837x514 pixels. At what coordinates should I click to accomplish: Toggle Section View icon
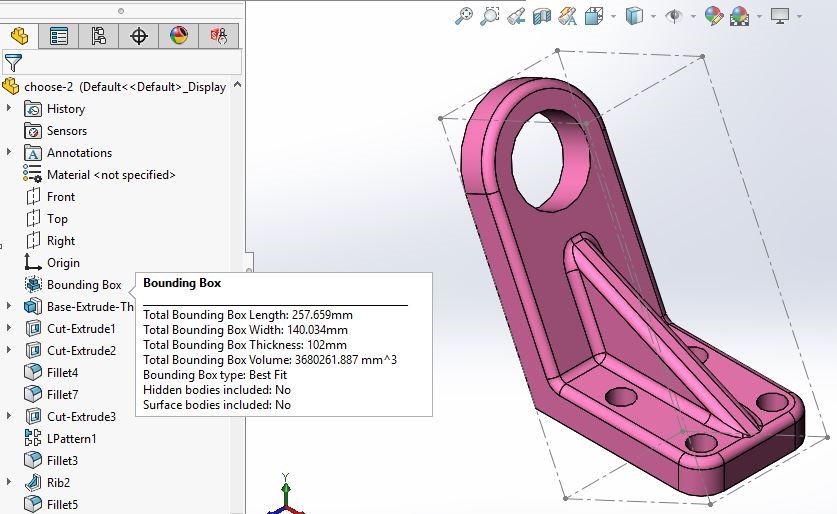[x=542, y=16]
